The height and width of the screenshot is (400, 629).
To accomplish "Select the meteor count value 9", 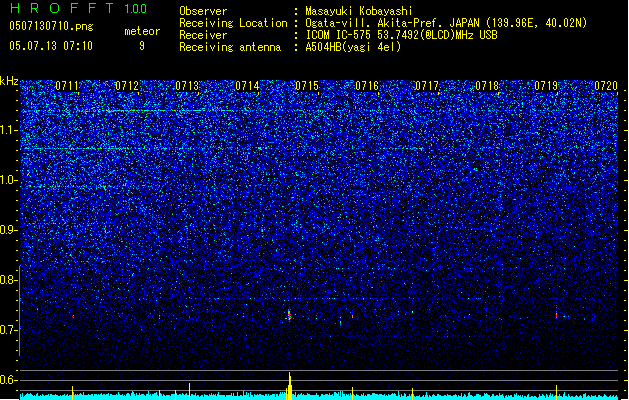I will [142, 46].
